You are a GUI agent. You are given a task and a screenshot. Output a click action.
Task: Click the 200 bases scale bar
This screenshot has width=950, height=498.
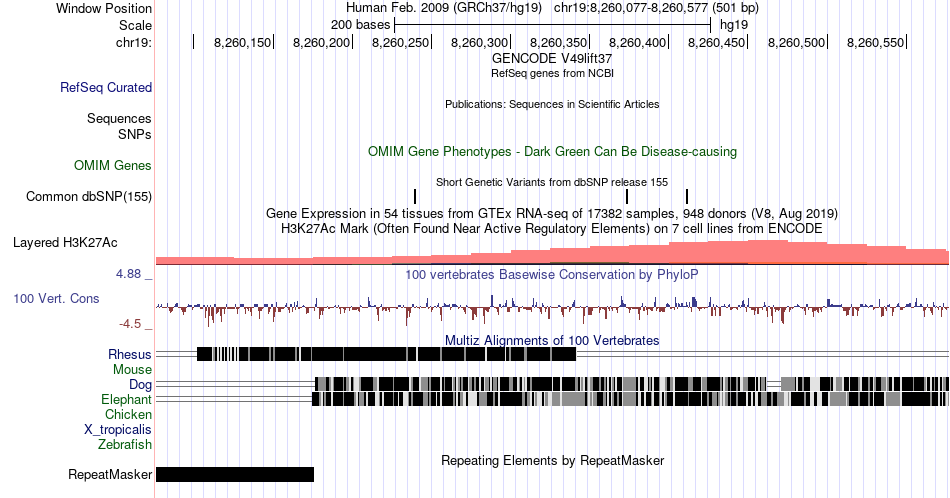[552, 25]
